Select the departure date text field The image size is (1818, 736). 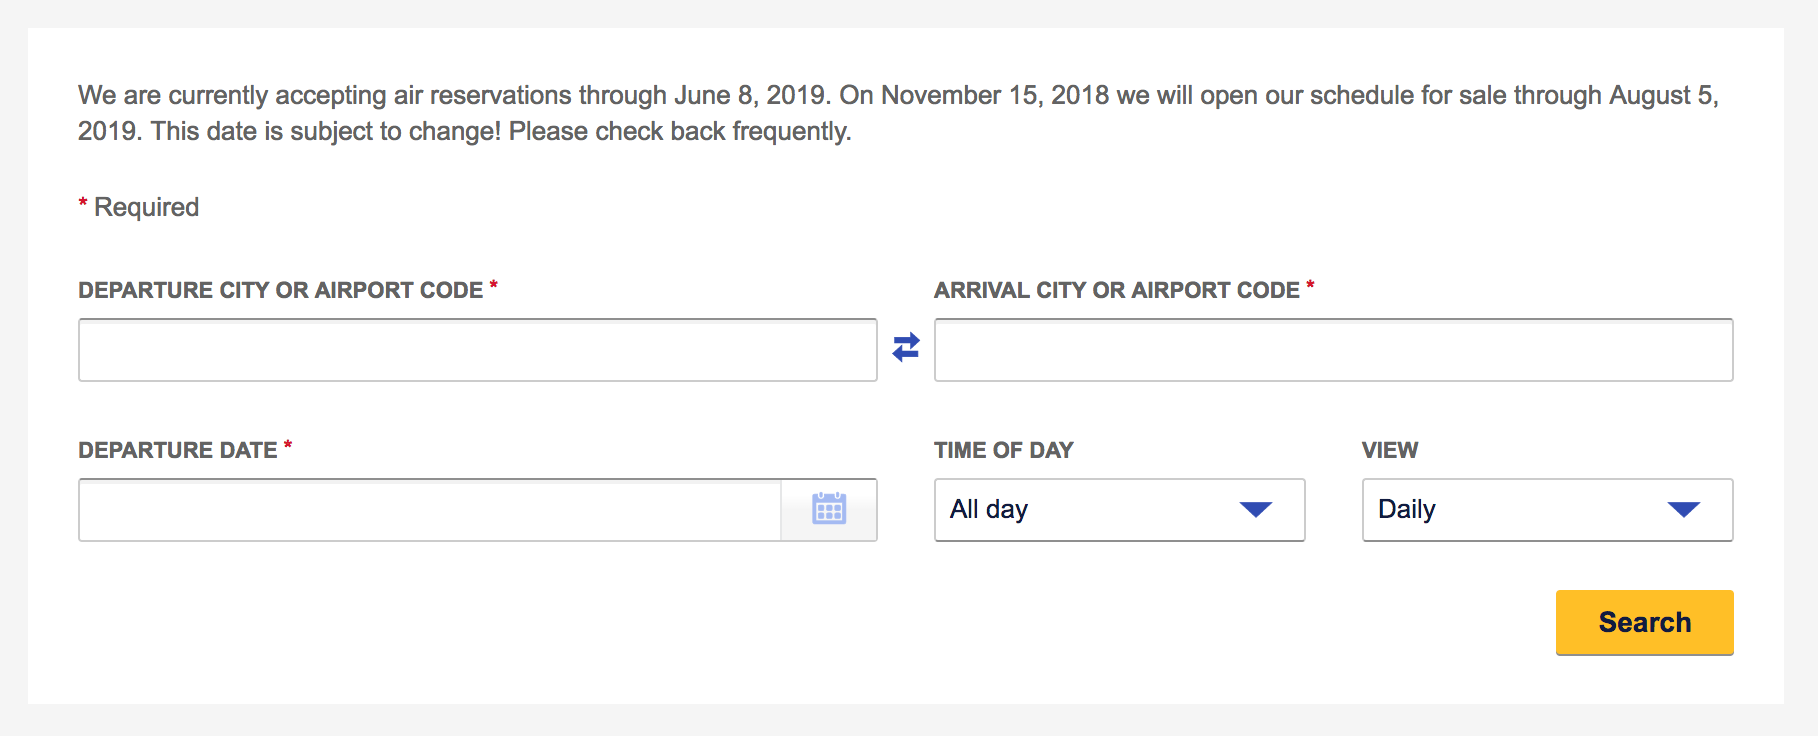tap(430, 510)
